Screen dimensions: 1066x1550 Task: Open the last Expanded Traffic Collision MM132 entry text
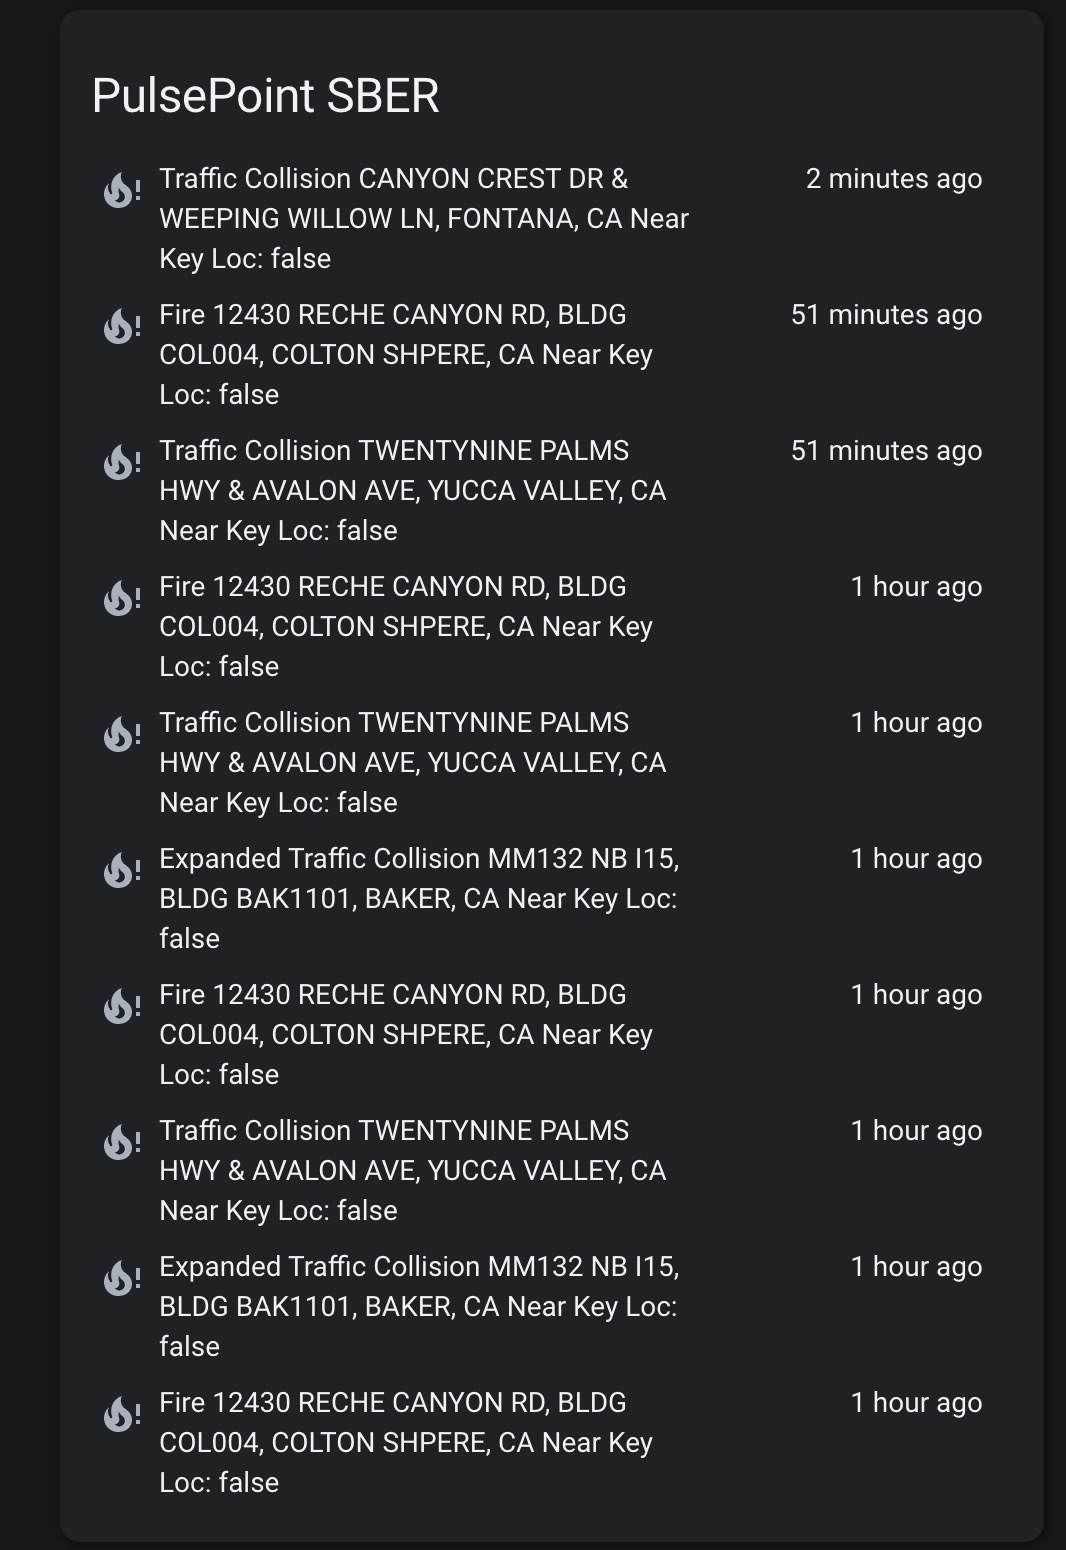pyautogui.click(x=418, y=1306)
